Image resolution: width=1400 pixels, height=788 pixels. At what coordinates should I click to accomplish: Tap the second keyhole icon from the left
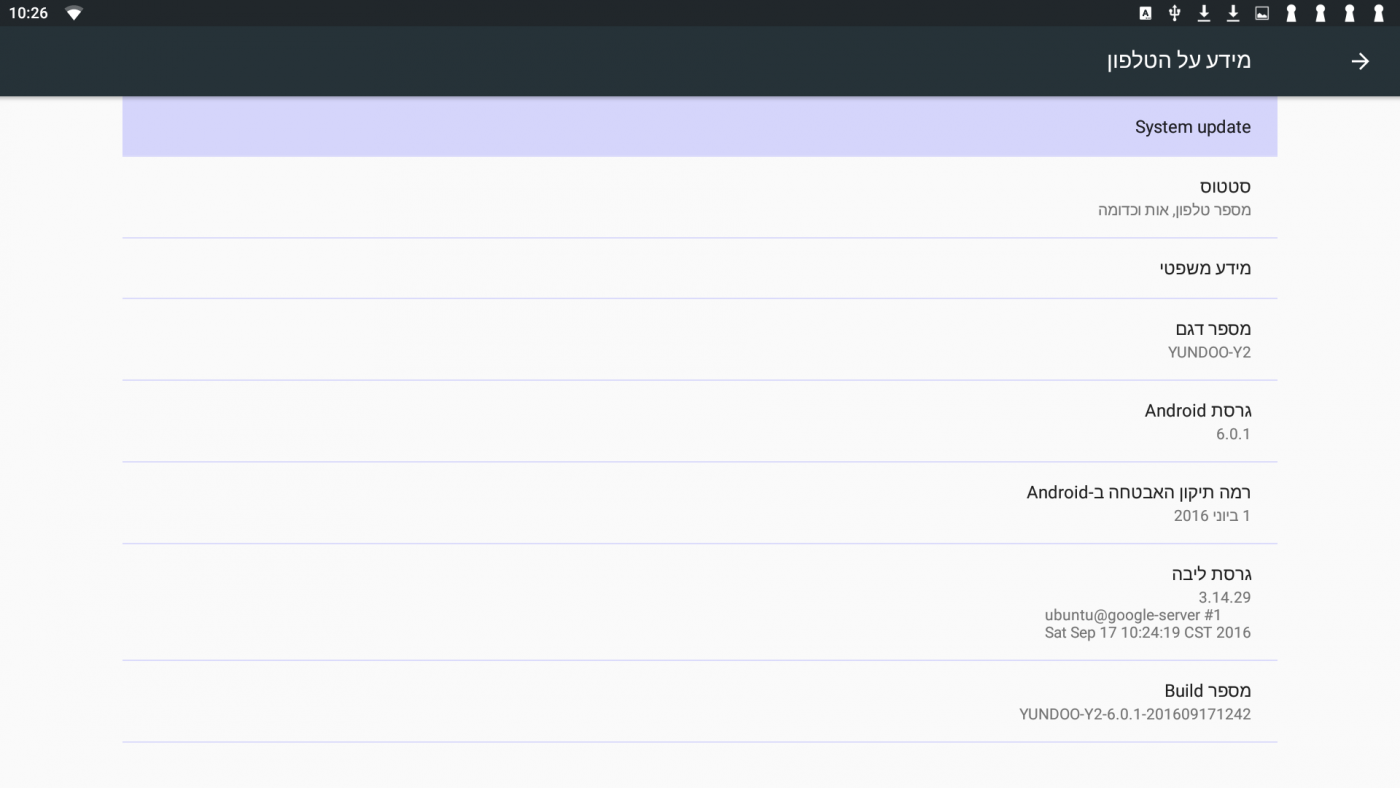[x=1320, y=13]
